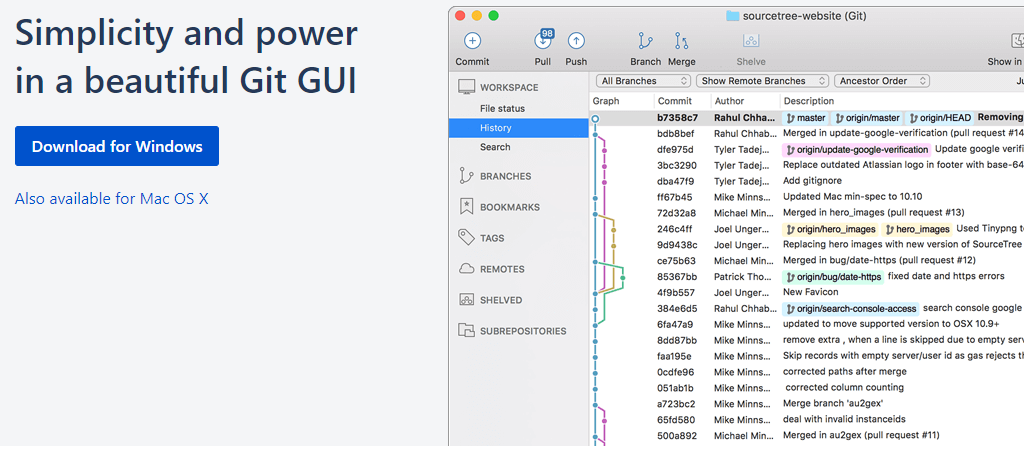Click the Remotes cloud icon in sidebar
This screenshot has width=1024, height=456.
click(466, 269)
